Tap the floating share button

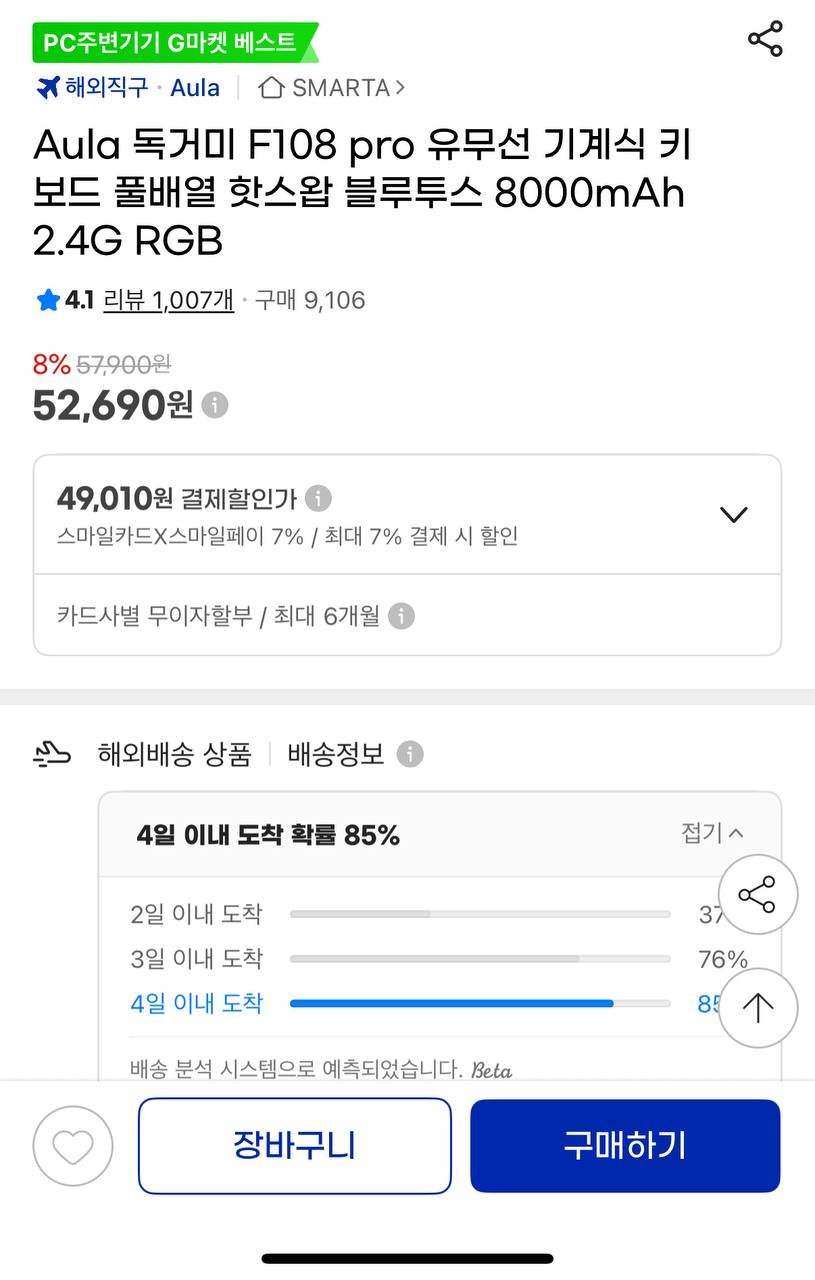(x=757, y=894)
